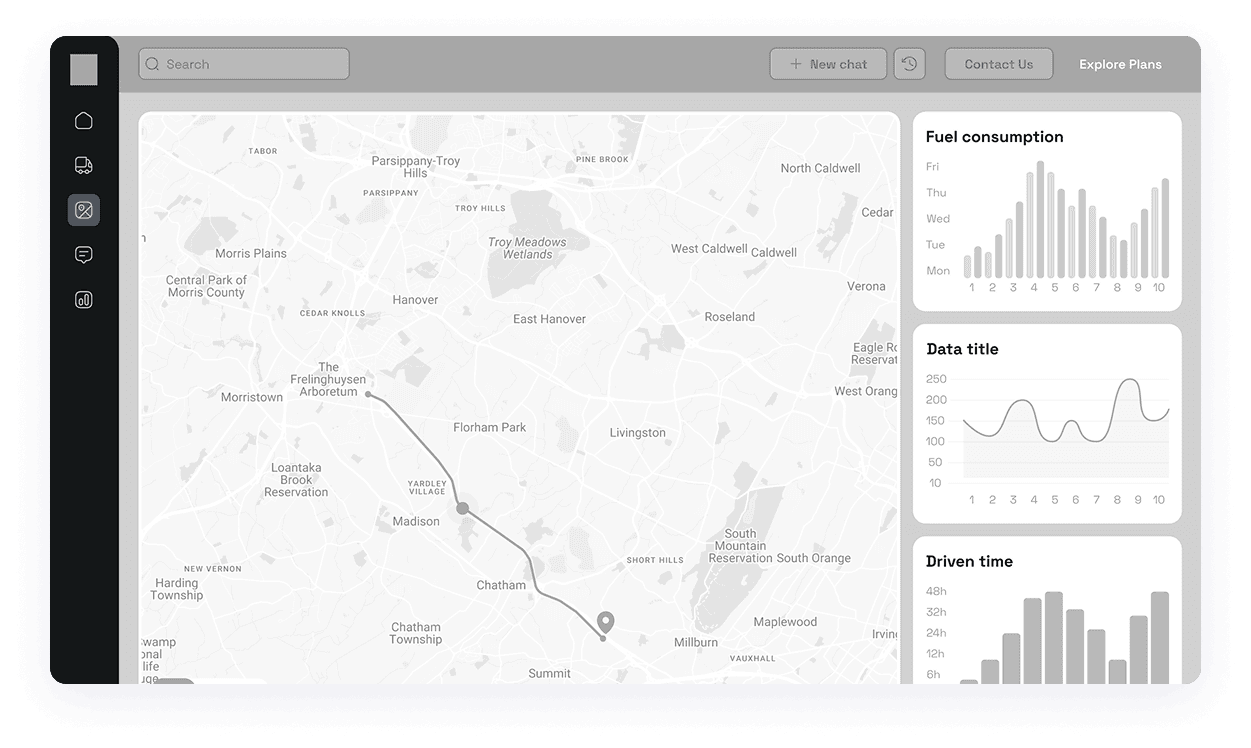
Task: Open the chat messages sidebar icon
Action: coord(84,254)
